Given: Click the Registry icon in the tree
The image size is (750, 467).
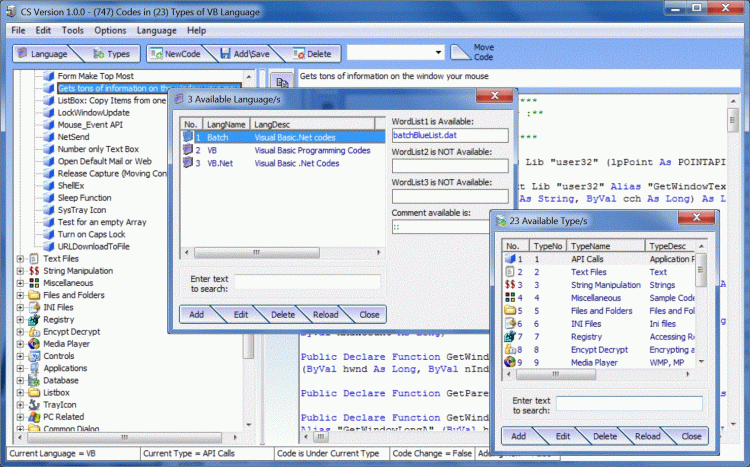Looking at the screenshot, I should coord(34,320).
